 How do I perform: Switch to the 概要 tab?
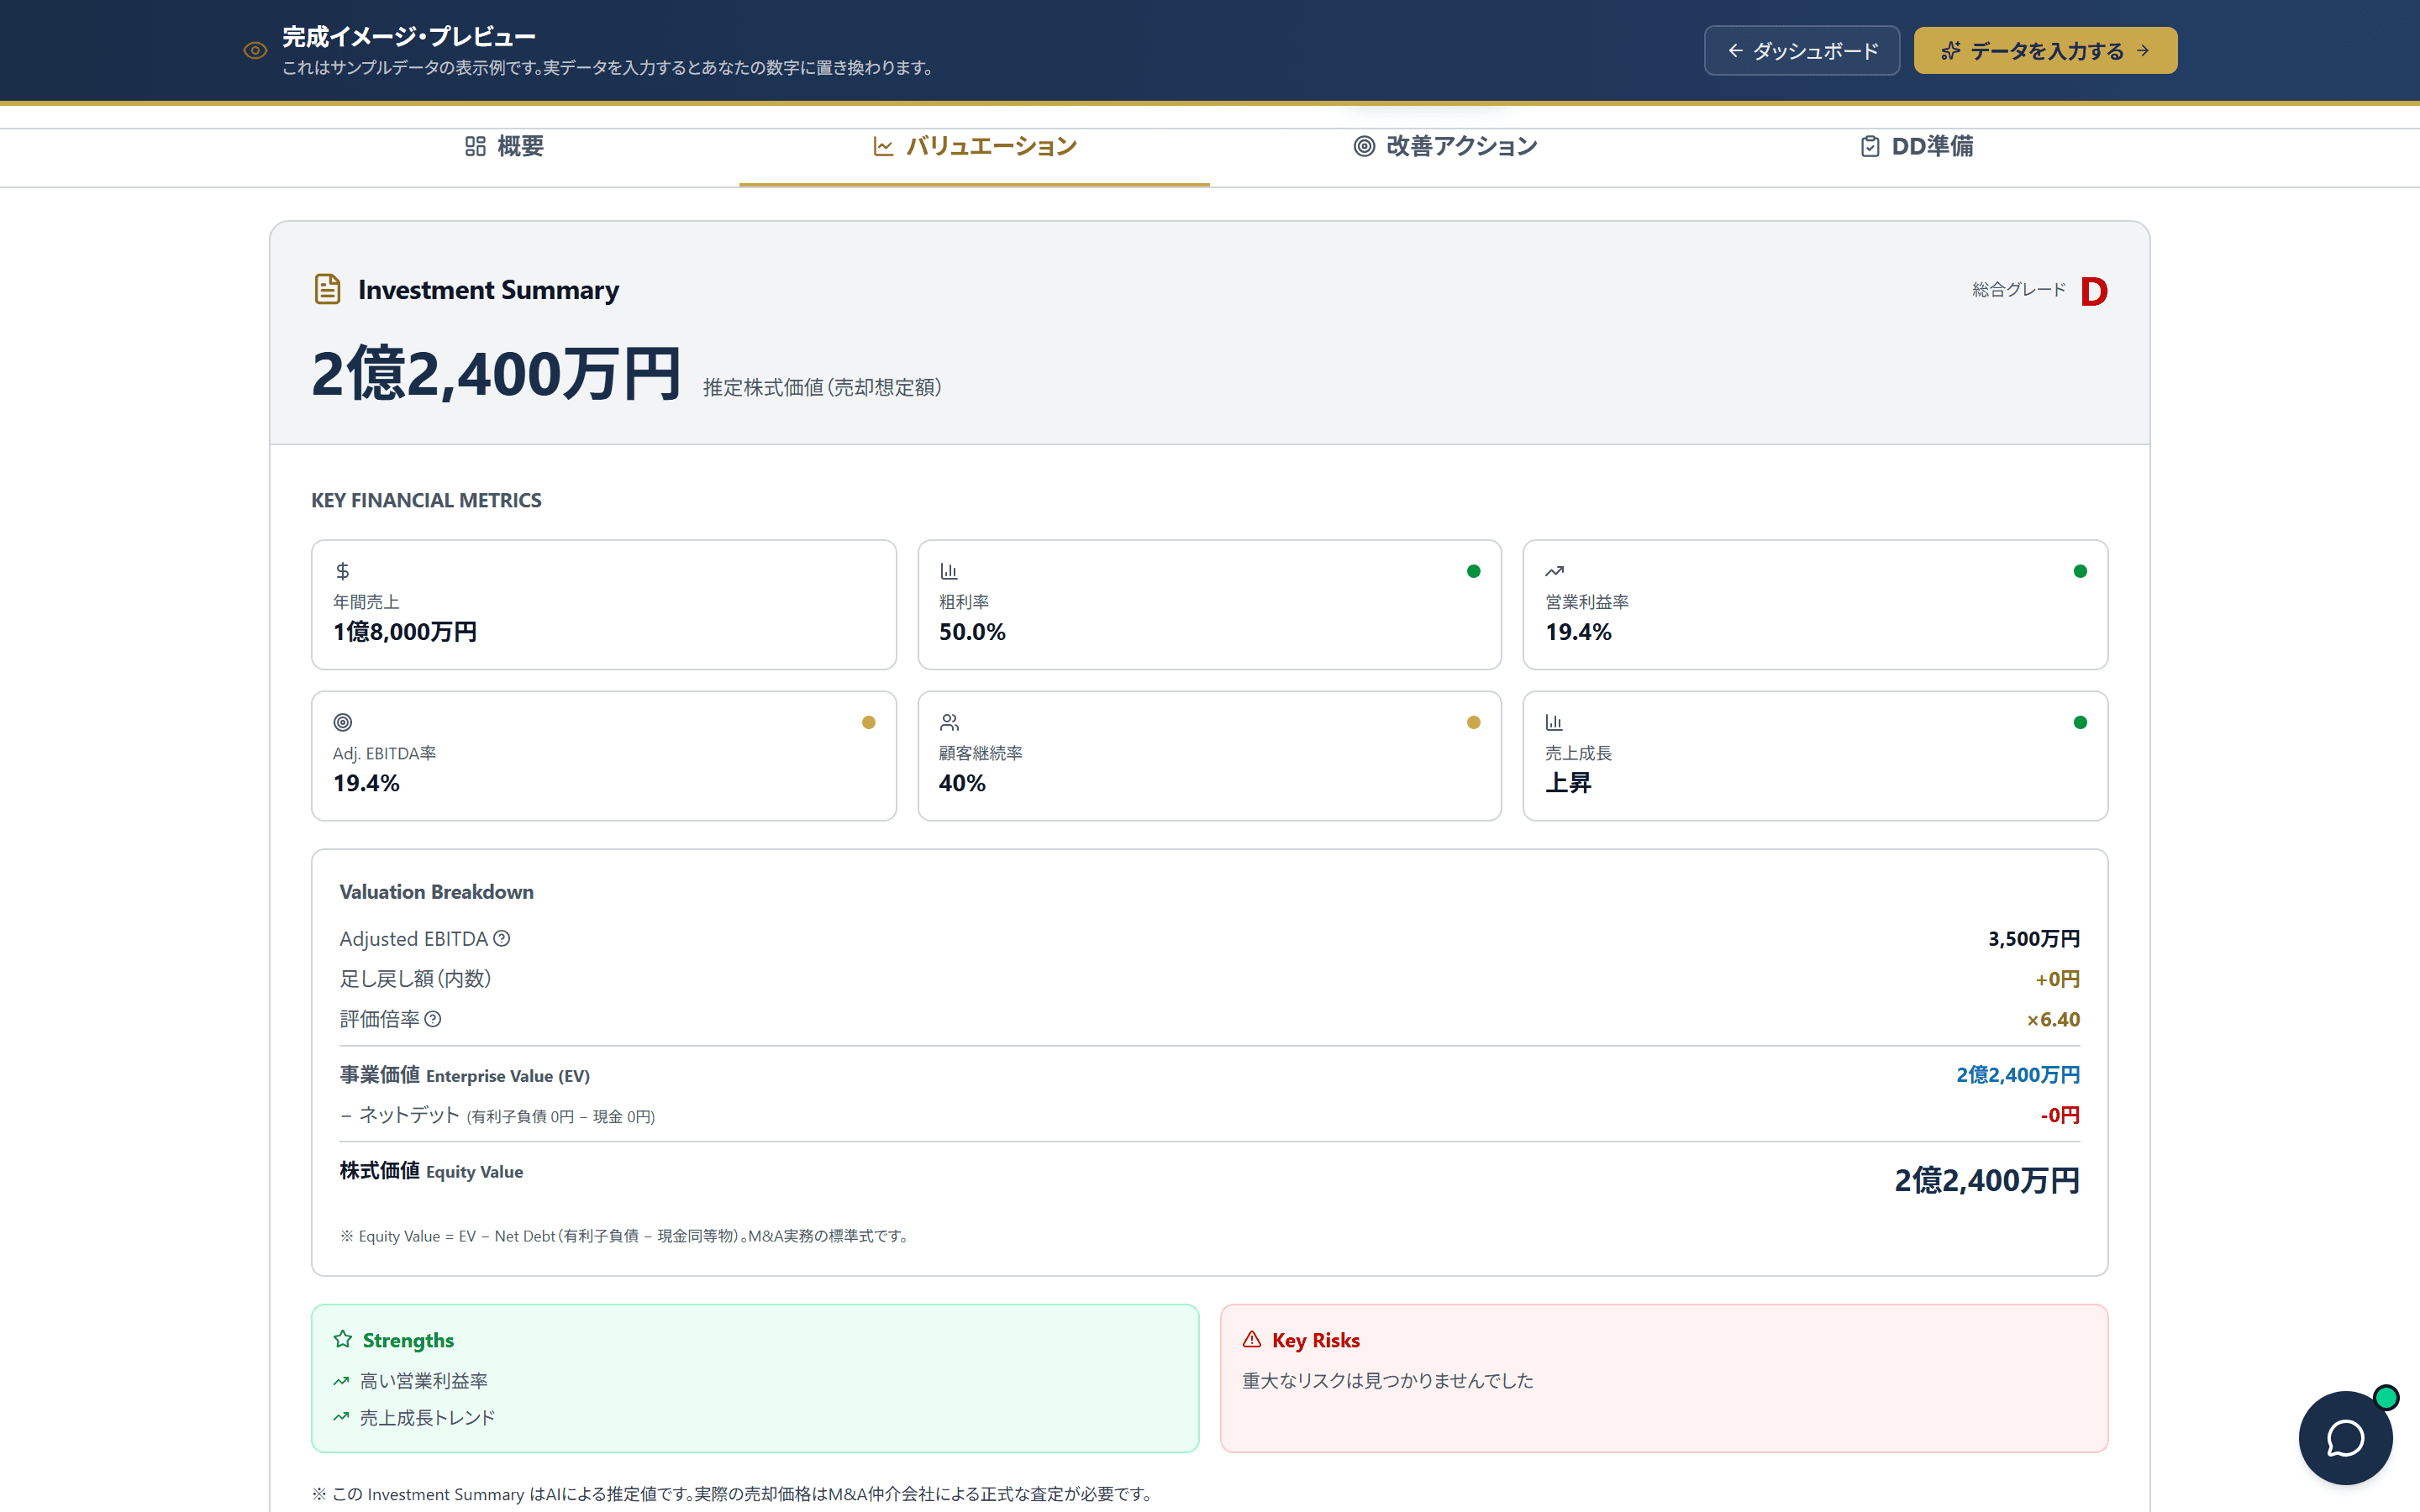click(503, 146)
